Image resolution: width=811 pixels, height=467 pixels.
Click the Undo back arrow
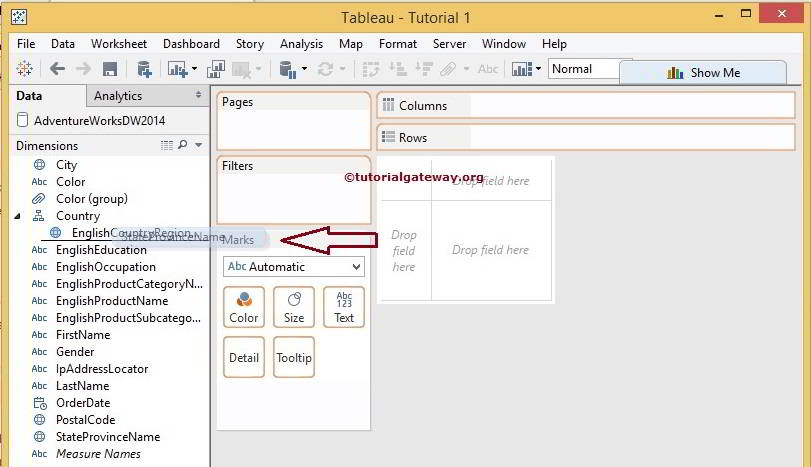(57, 69)
